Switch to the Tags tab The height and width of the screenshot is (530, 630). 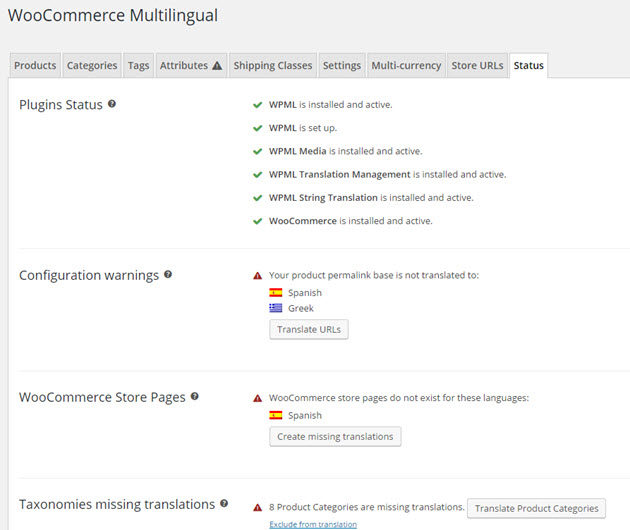coord(139,65)
